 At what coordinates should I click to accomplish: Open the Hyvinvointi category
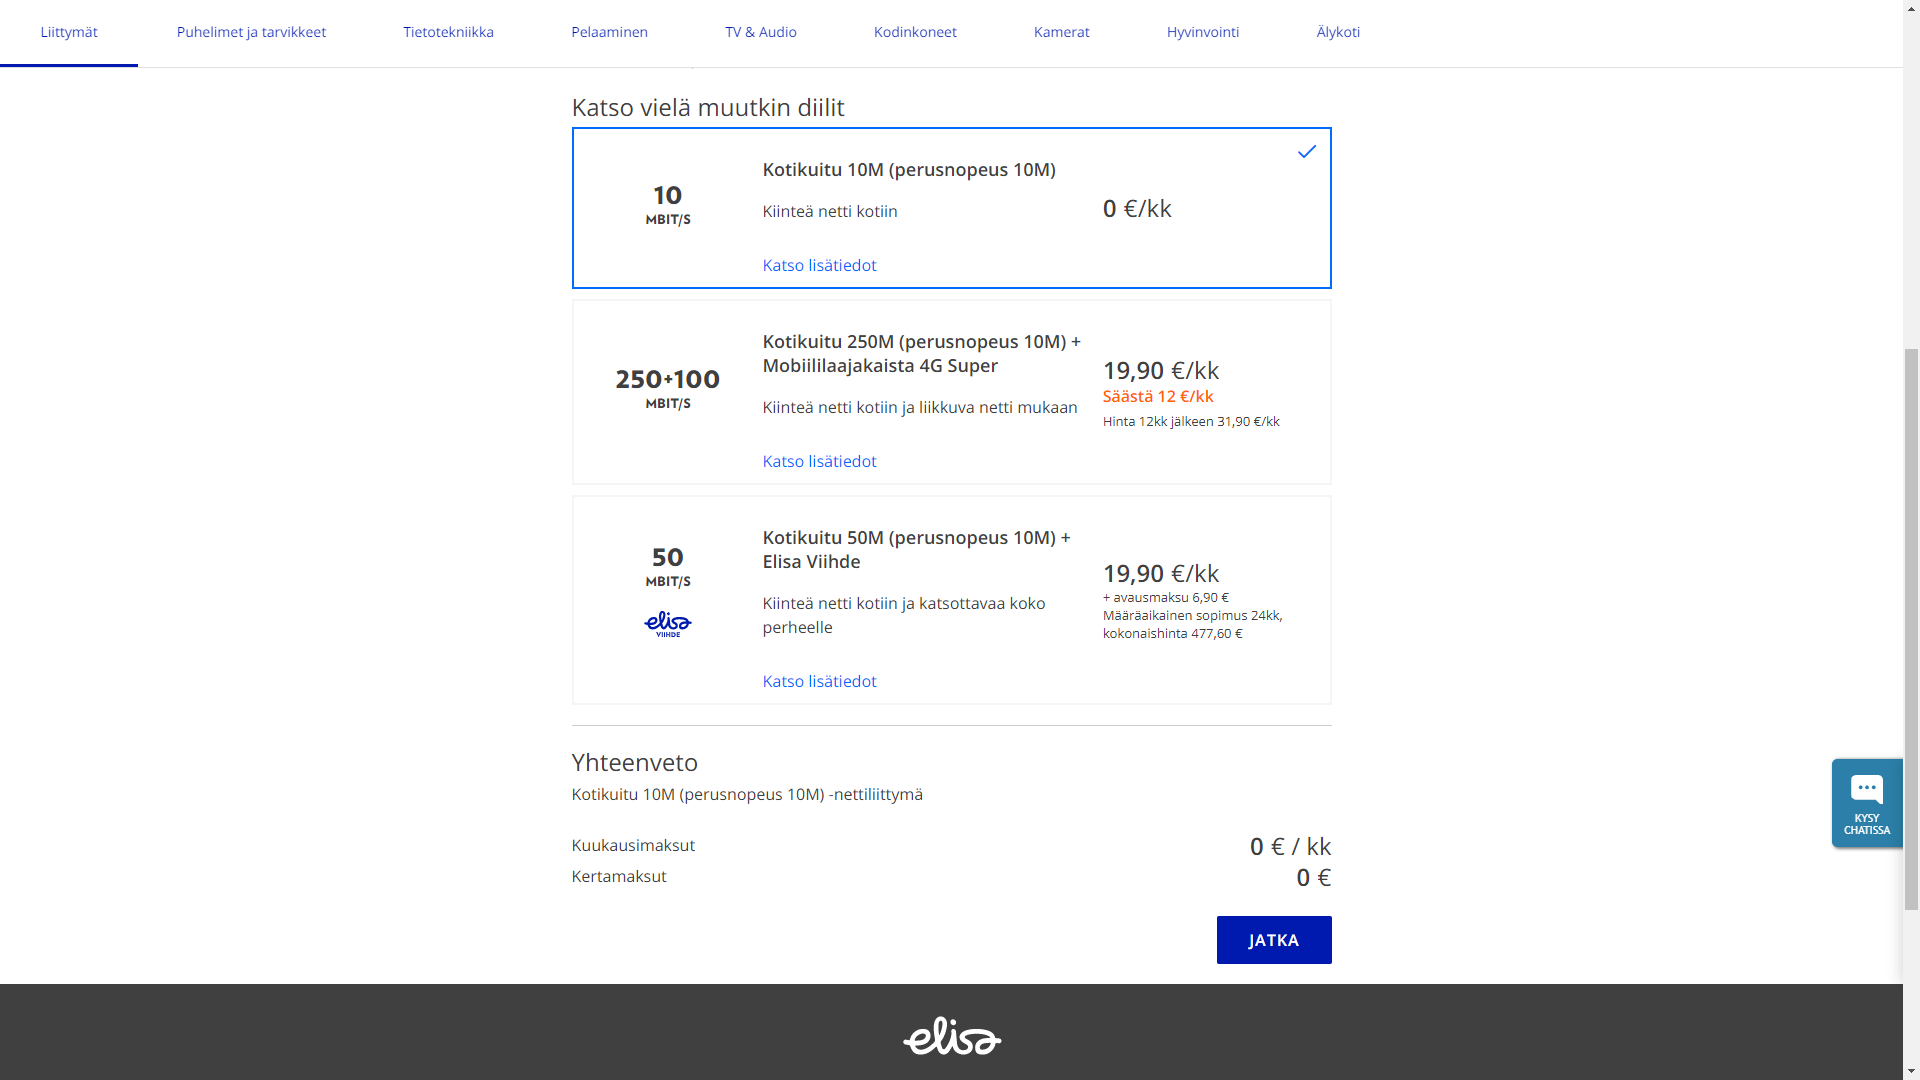pos(1203,32)
